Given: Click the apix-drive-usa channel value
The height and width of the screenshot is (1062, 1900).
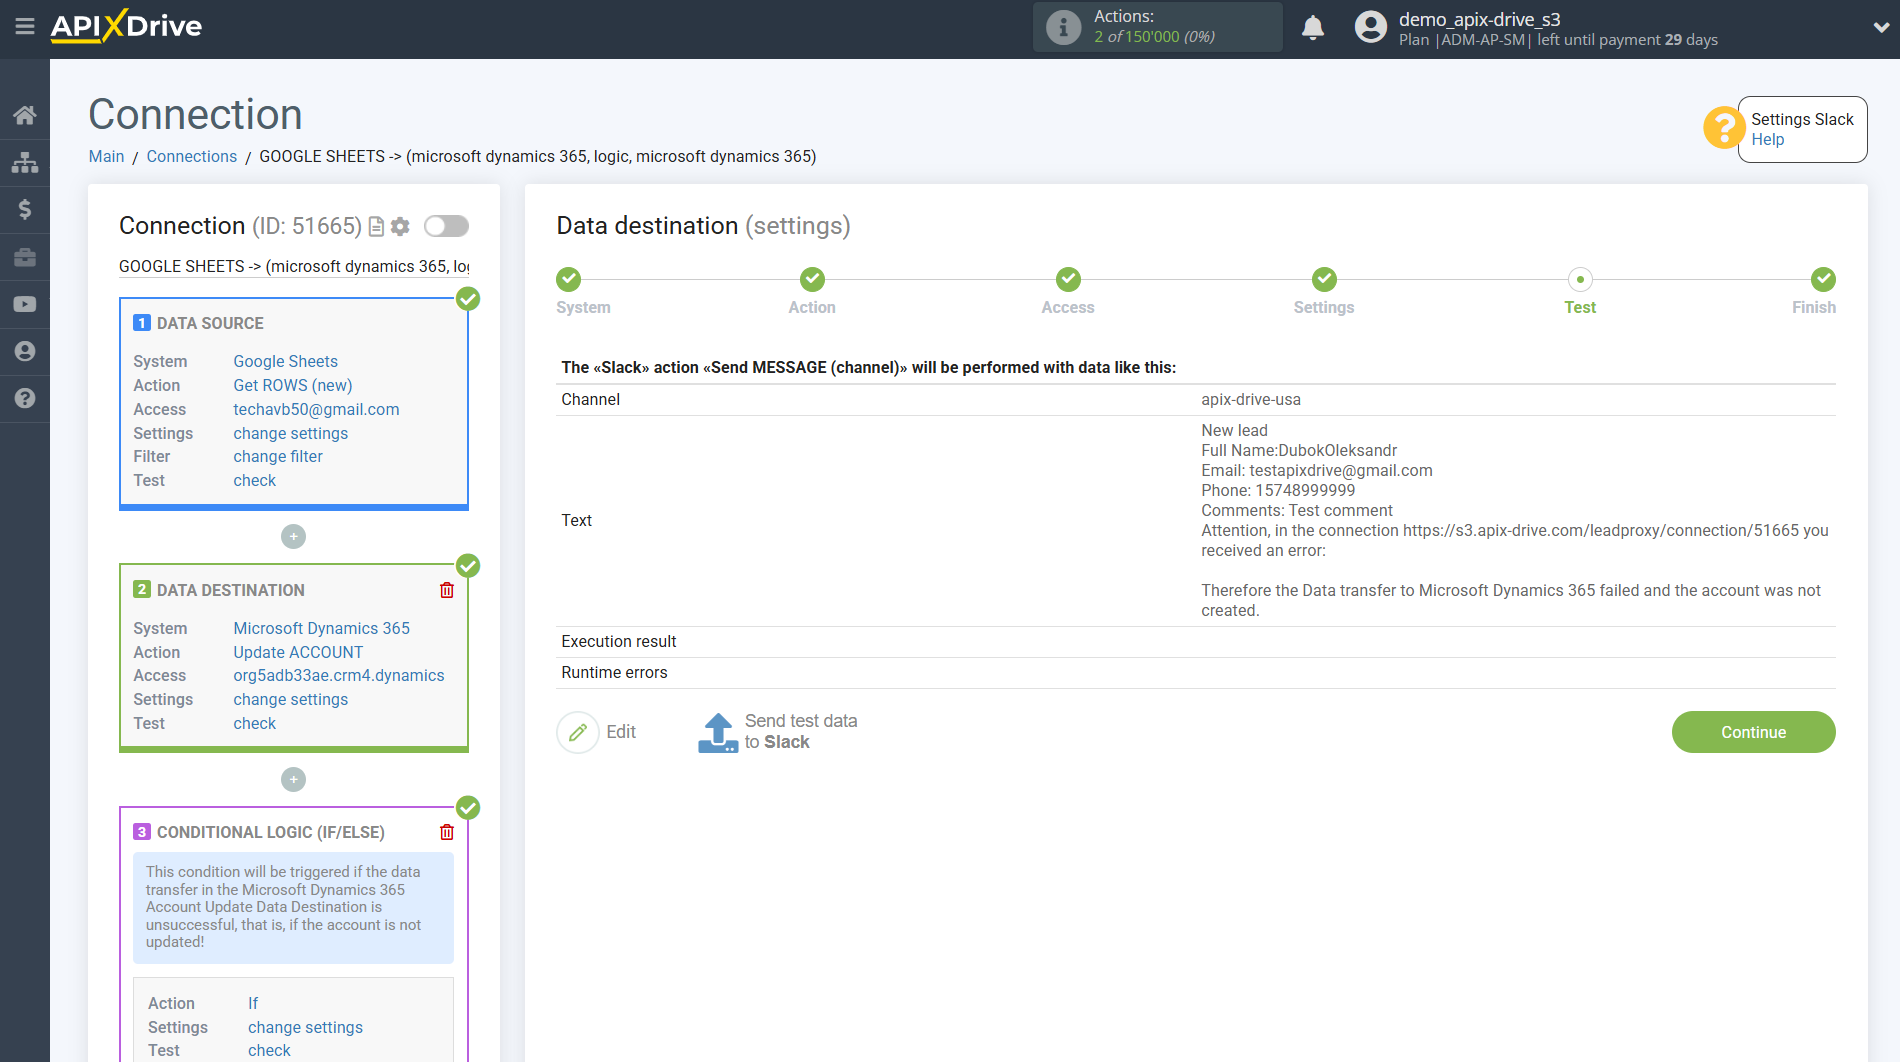Looking at the screenshot, I should coord(1251,400).
